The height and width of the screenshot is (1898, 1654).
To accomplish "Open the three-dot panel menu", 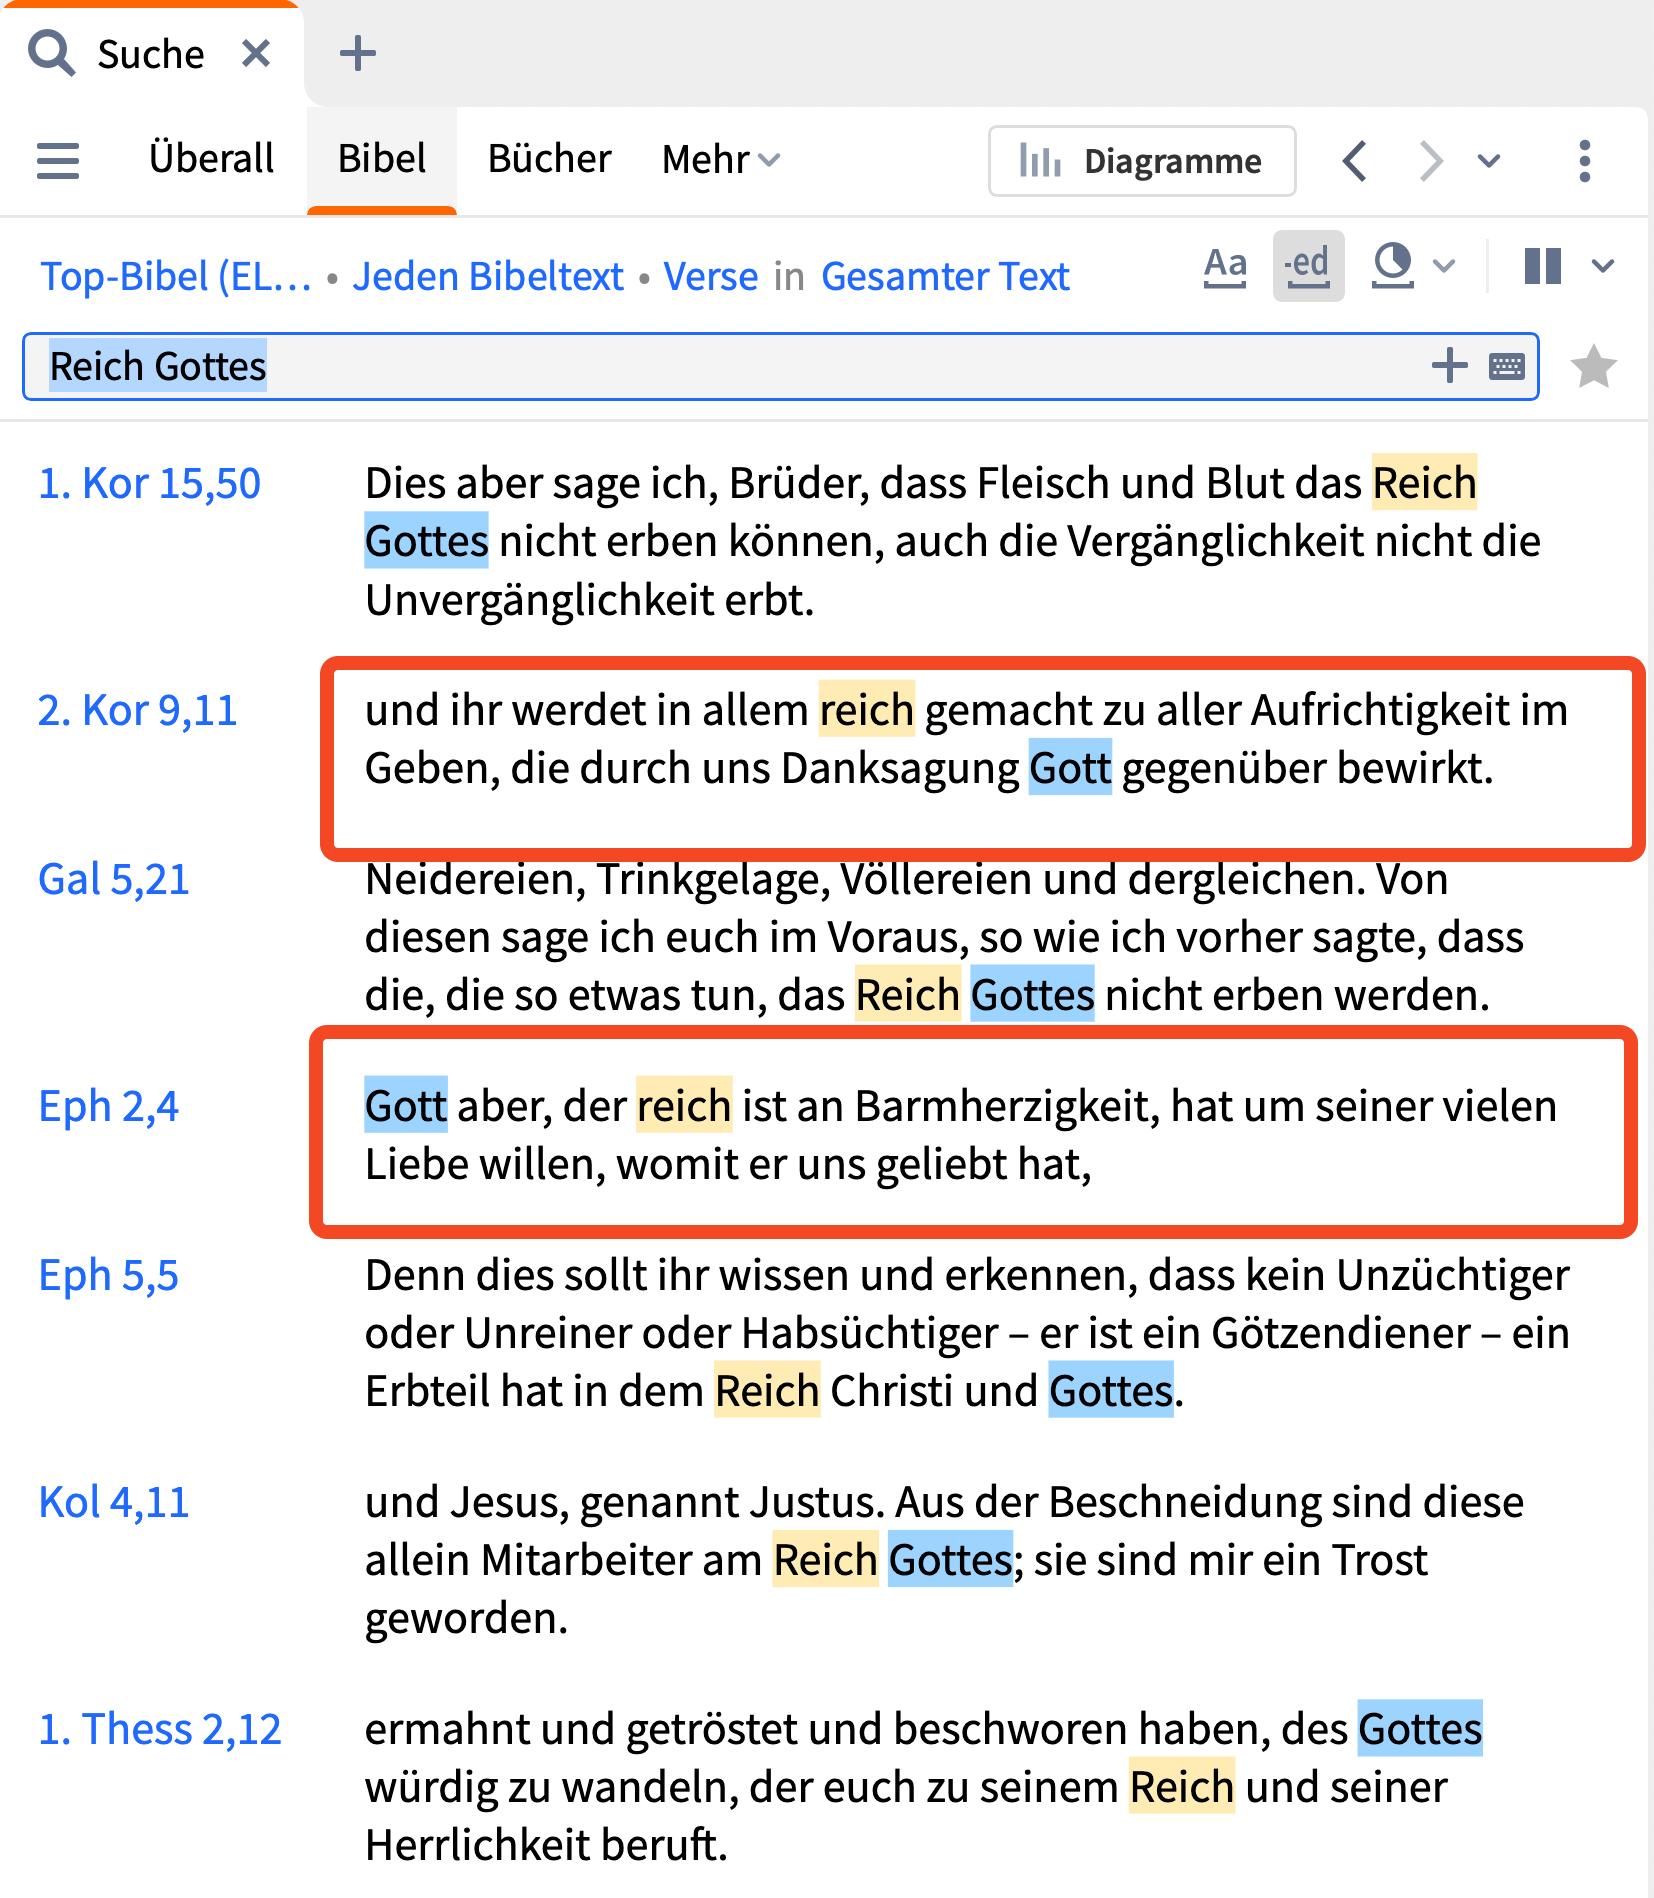I will [x=1584, y=161].
